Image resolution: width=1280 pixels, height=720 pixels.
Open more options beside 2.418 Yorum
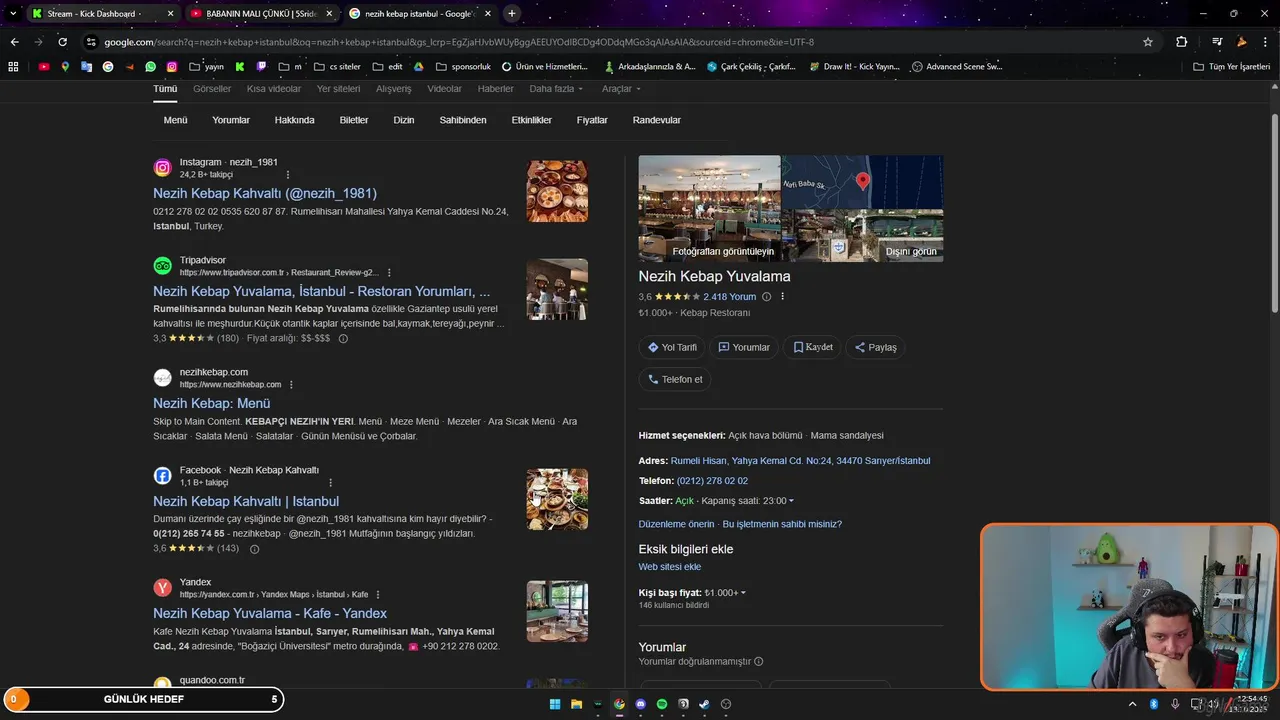(x=782, y=297)
